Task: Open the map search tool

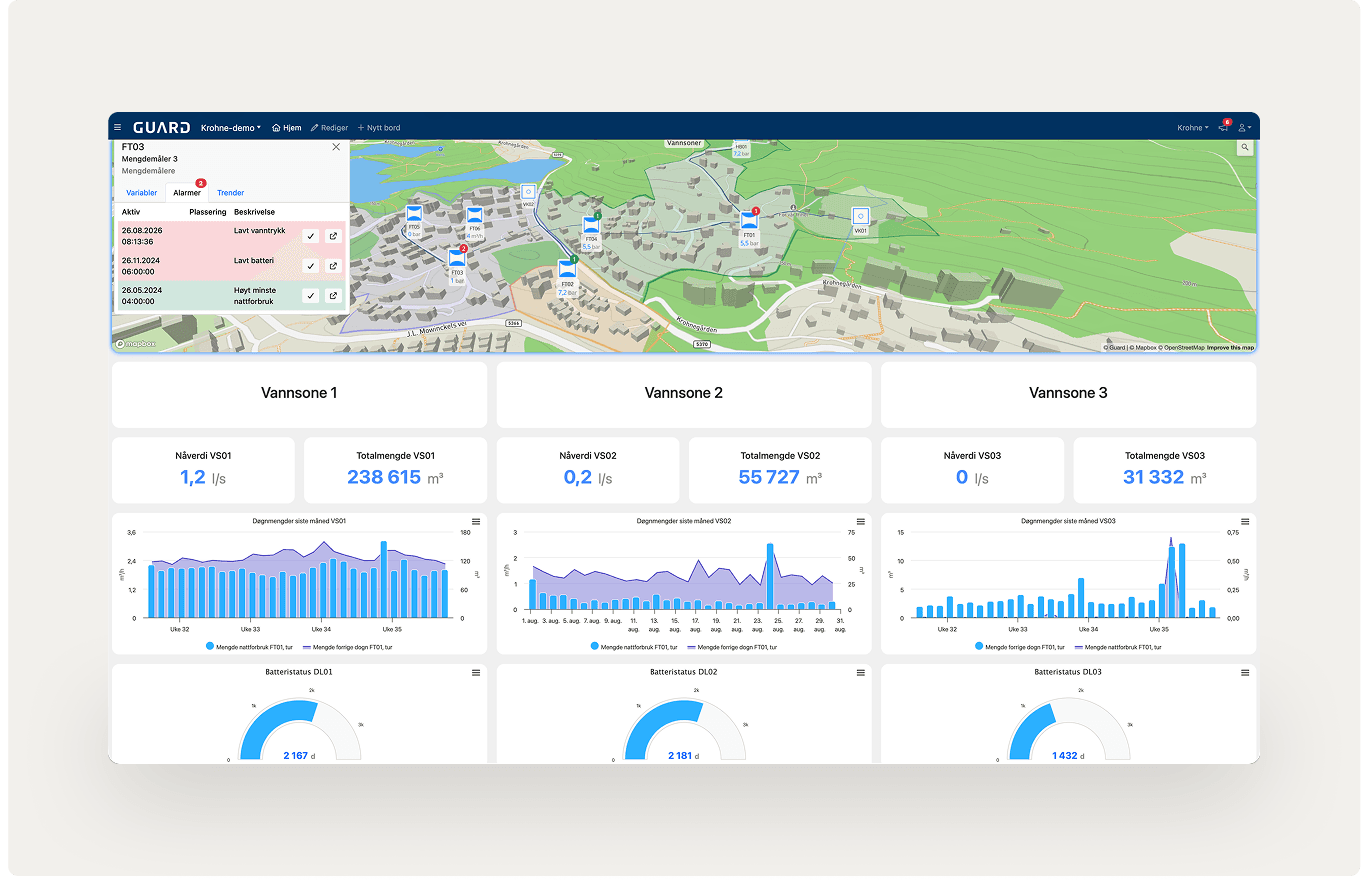Action: pos(1245,148)
